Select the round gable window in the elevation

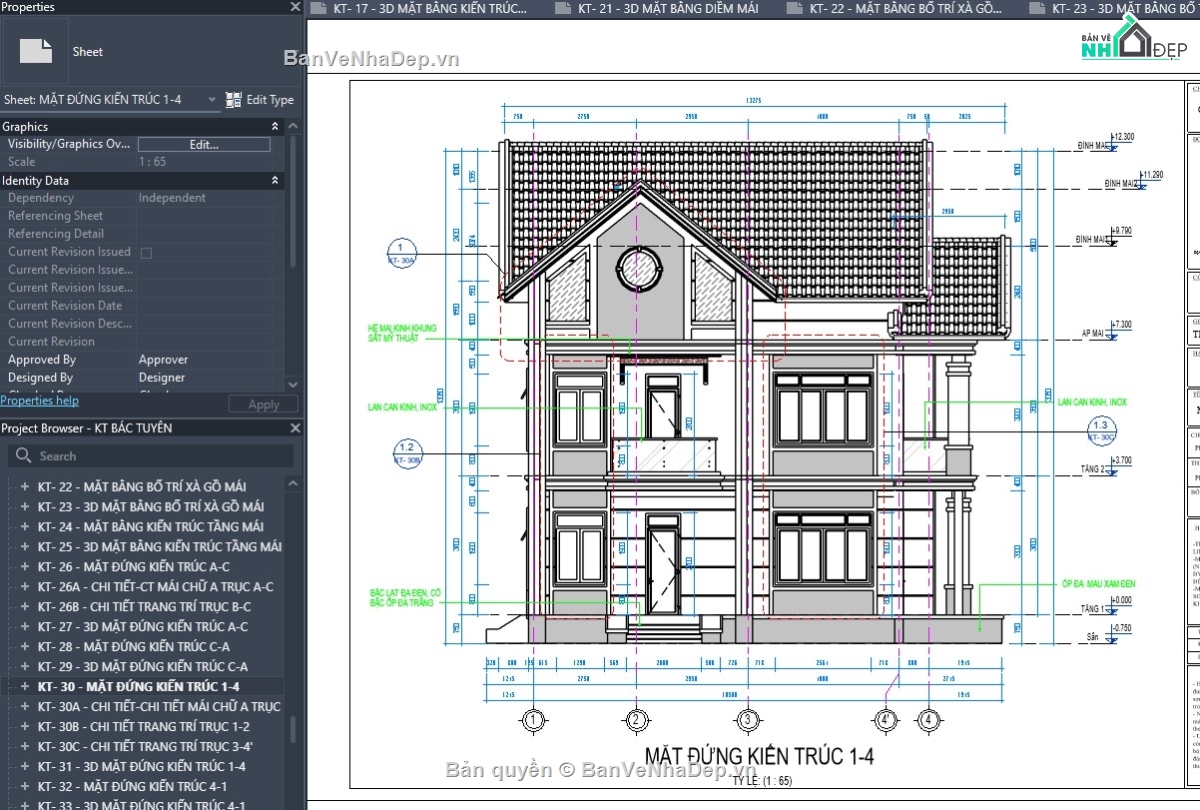pos(639,268)
